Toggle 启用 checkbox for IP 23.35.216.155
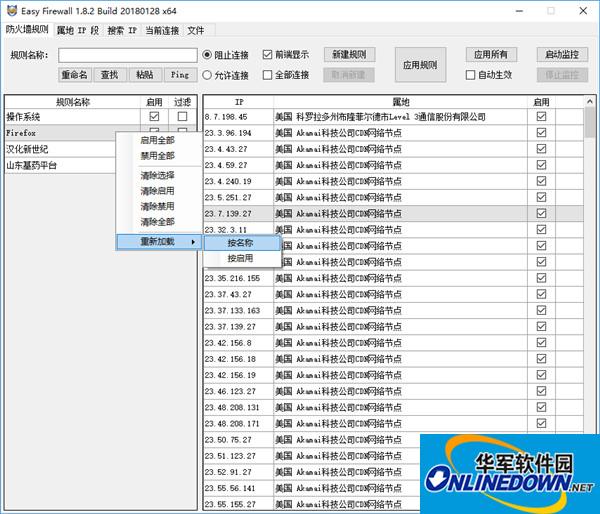Viewport: 600px width, 514px height. 541,278
